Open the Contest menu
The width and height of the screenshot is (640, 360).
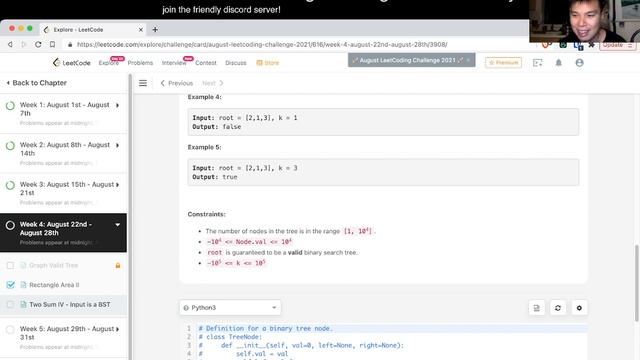pyautogui.click(x=206, y=63)
